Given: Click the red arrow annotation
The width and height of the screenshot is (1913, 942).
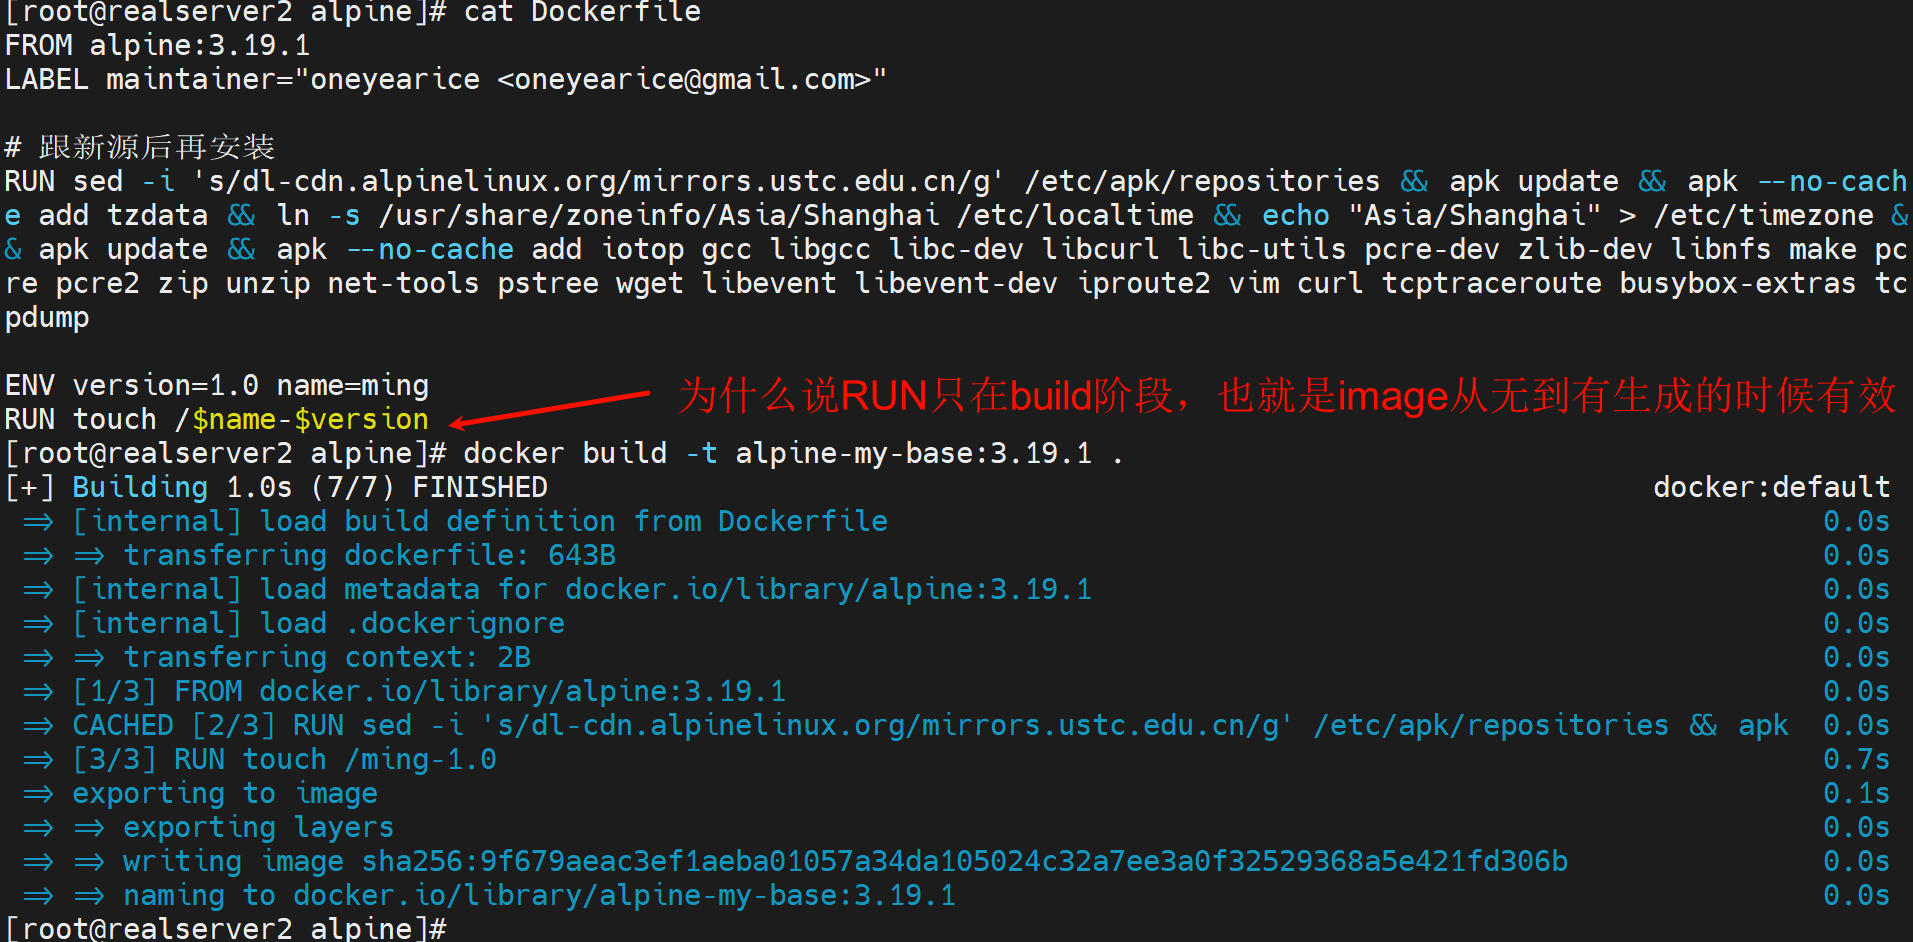Looking at the screenshot, I should point(550,408).
